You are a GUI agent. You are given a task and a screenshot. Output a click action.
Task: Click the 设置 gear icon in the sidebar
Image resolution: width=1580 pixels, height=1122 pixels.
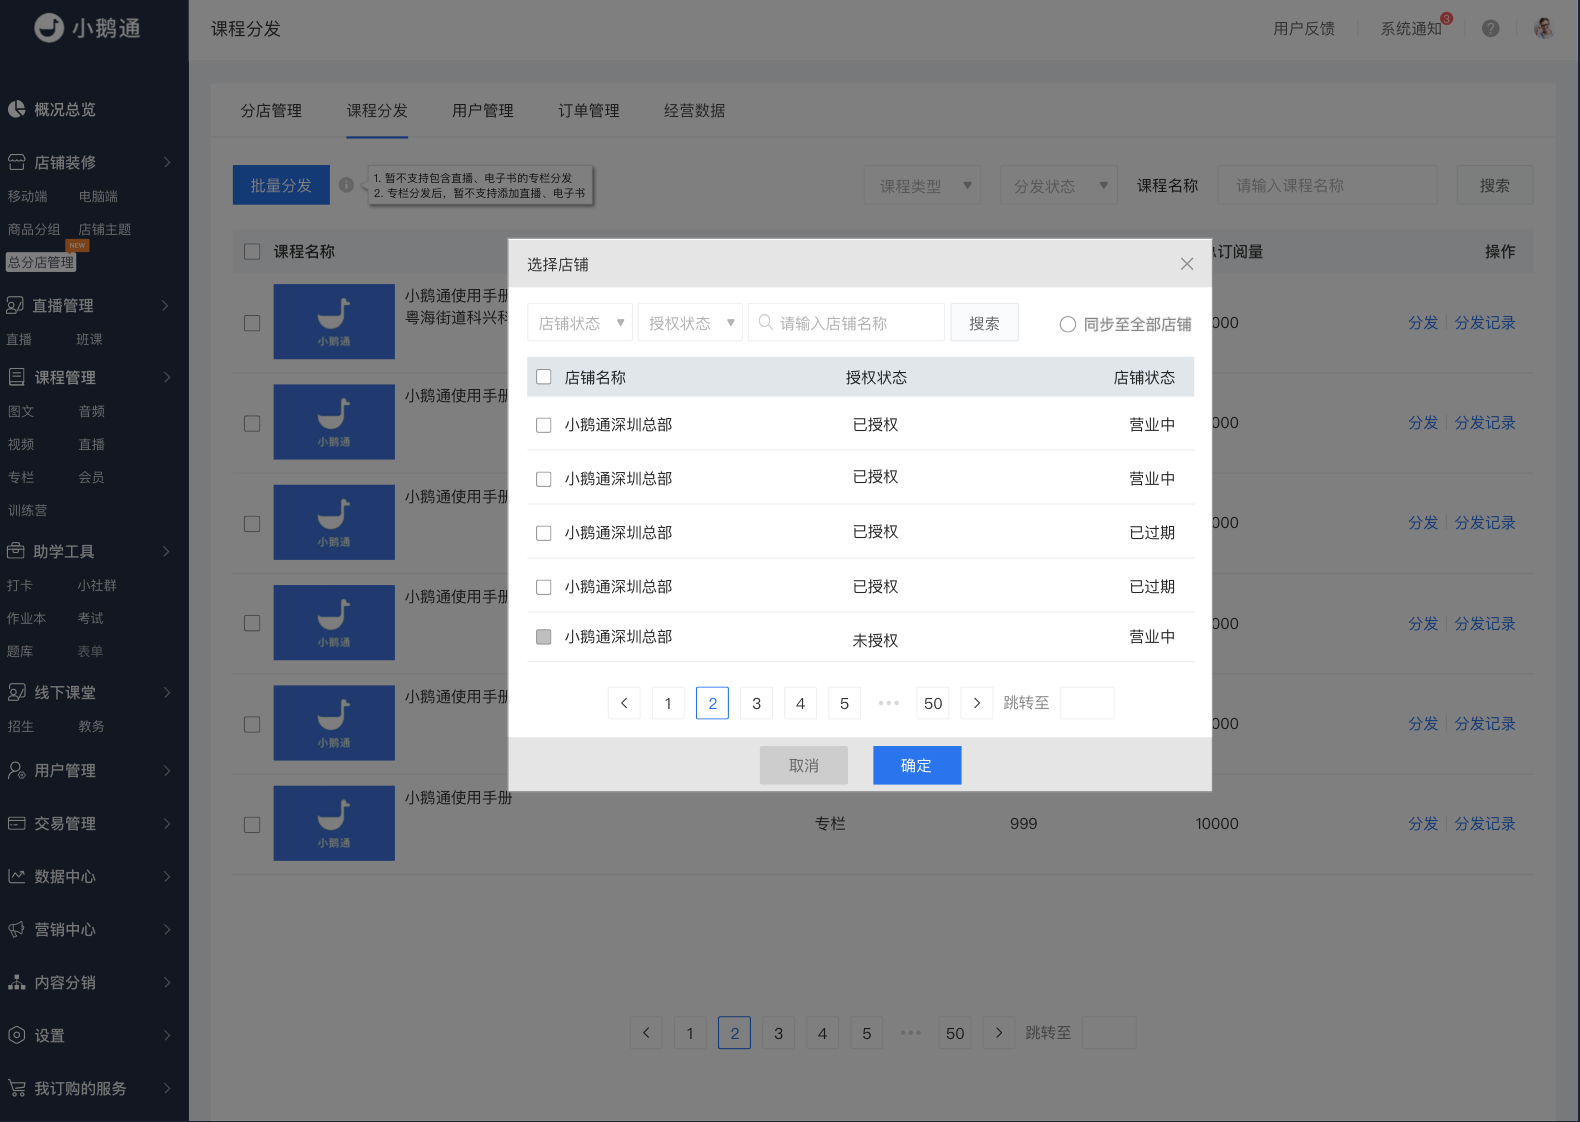click(17, 1035)
